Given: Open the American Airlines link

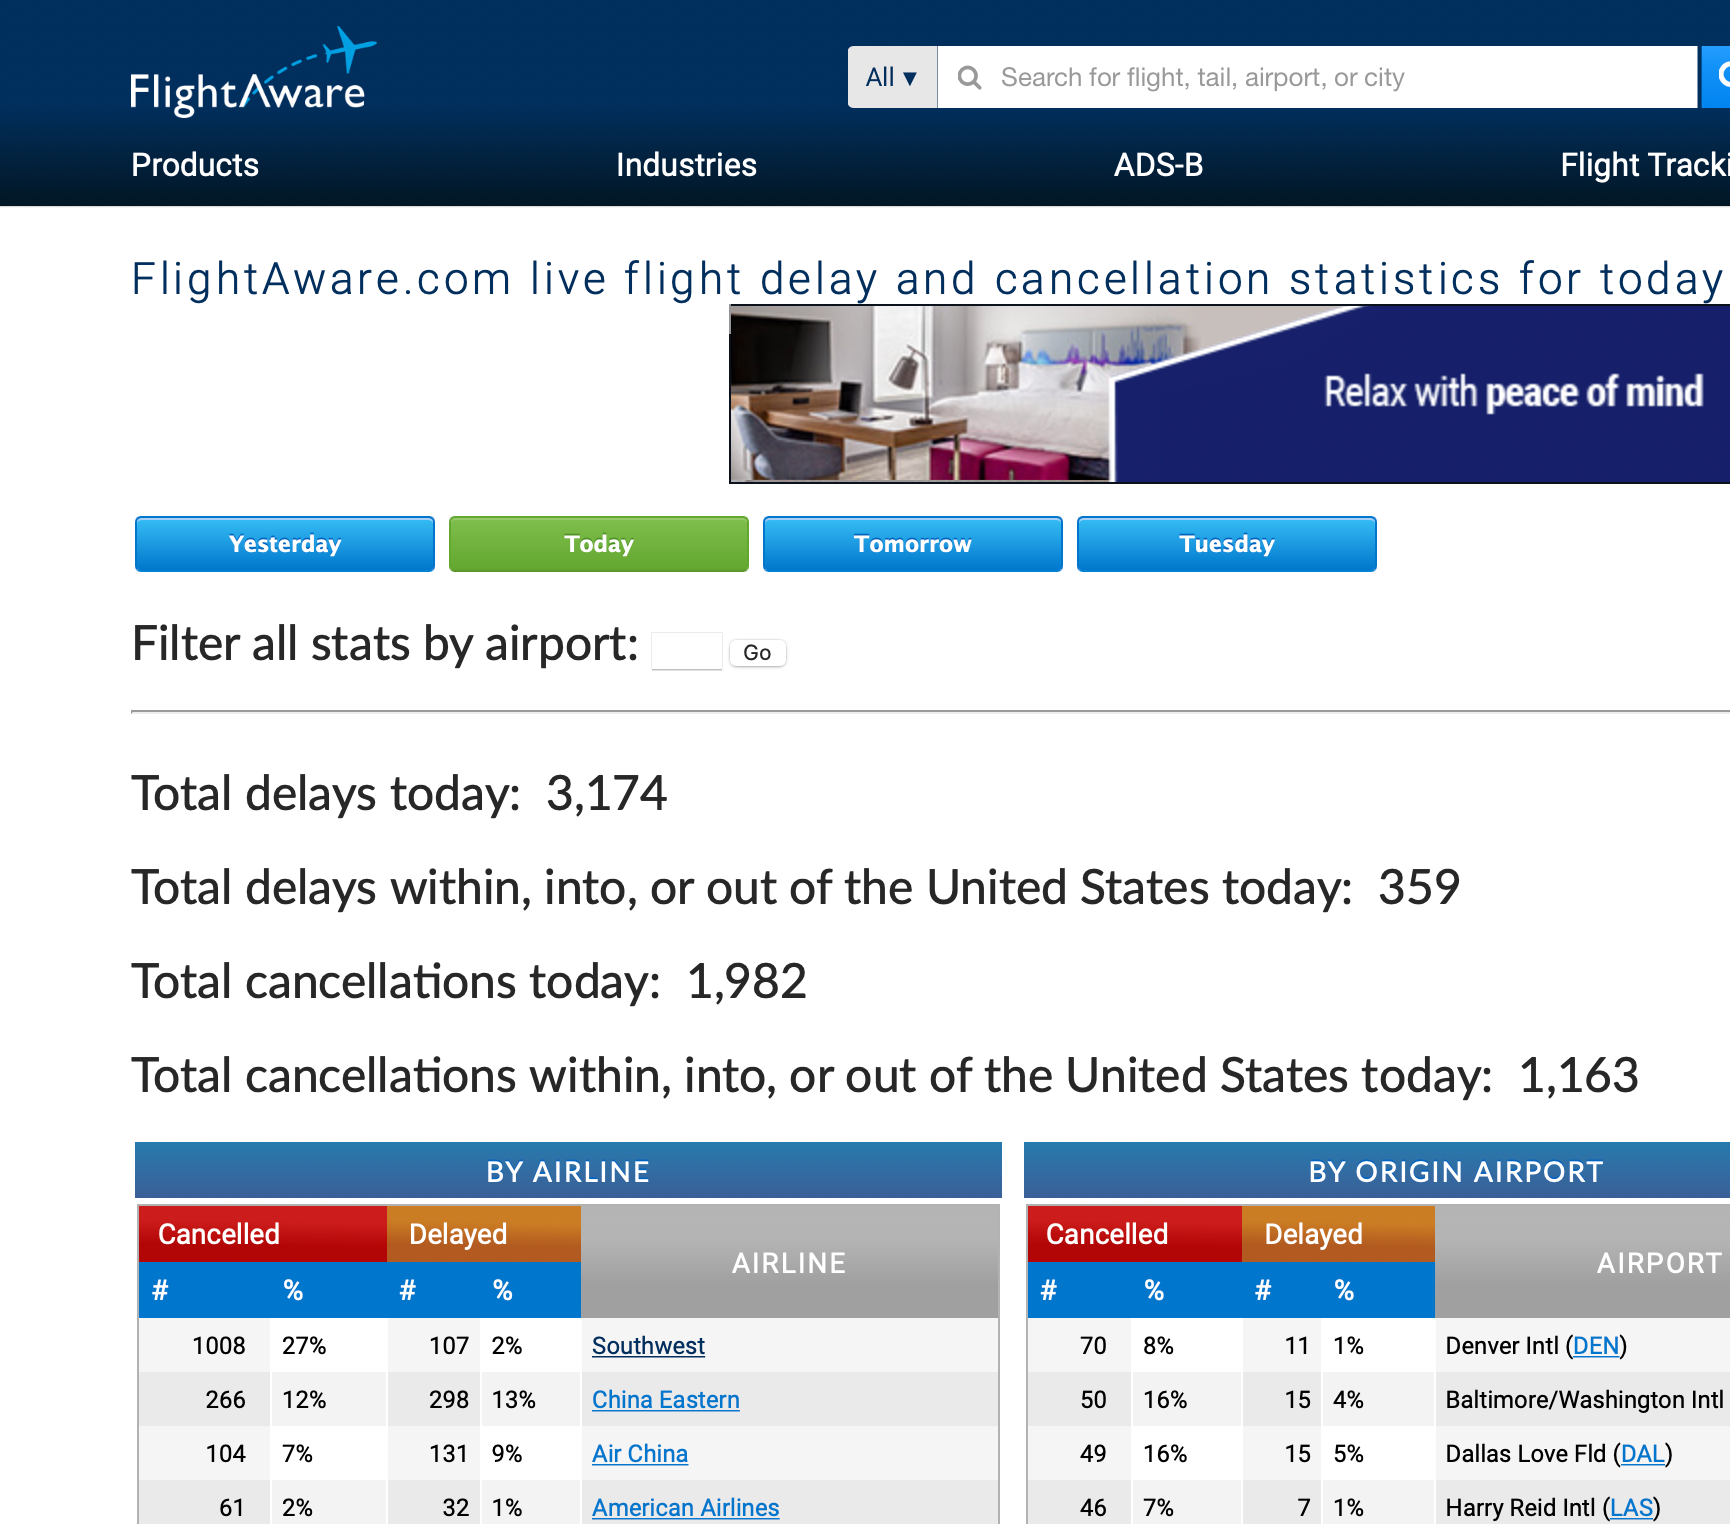Looking at the screenshot, I should [685, 1507].
